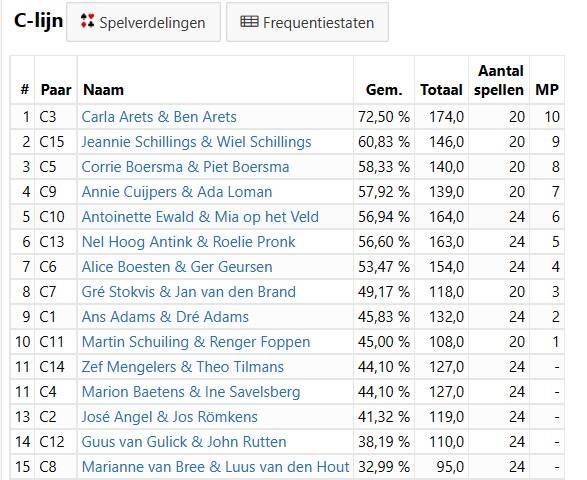The width and height of the screenshot is (587, 480).
Task: Click Antoinette Ewald & Mia op het Veld
Action: (200, 217)
